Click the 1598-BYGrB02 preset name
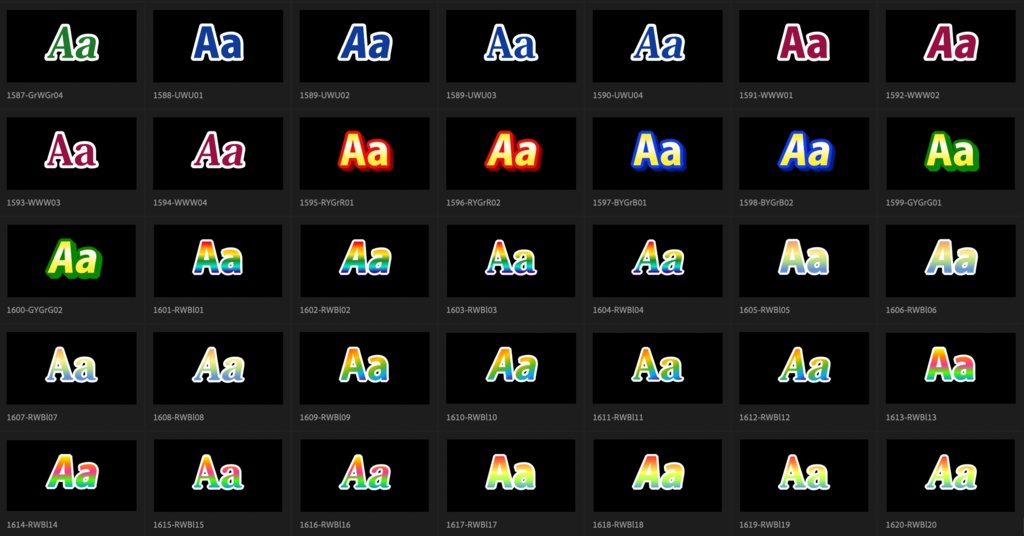This screenshot has height=536, width=1024. 766,203
